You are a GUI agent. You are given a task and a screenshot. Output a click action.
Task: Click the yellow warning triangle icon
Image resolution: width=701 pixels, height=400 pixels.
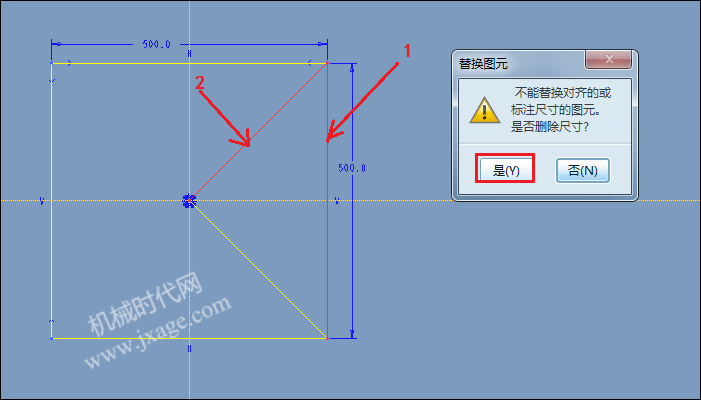(485, 110)
